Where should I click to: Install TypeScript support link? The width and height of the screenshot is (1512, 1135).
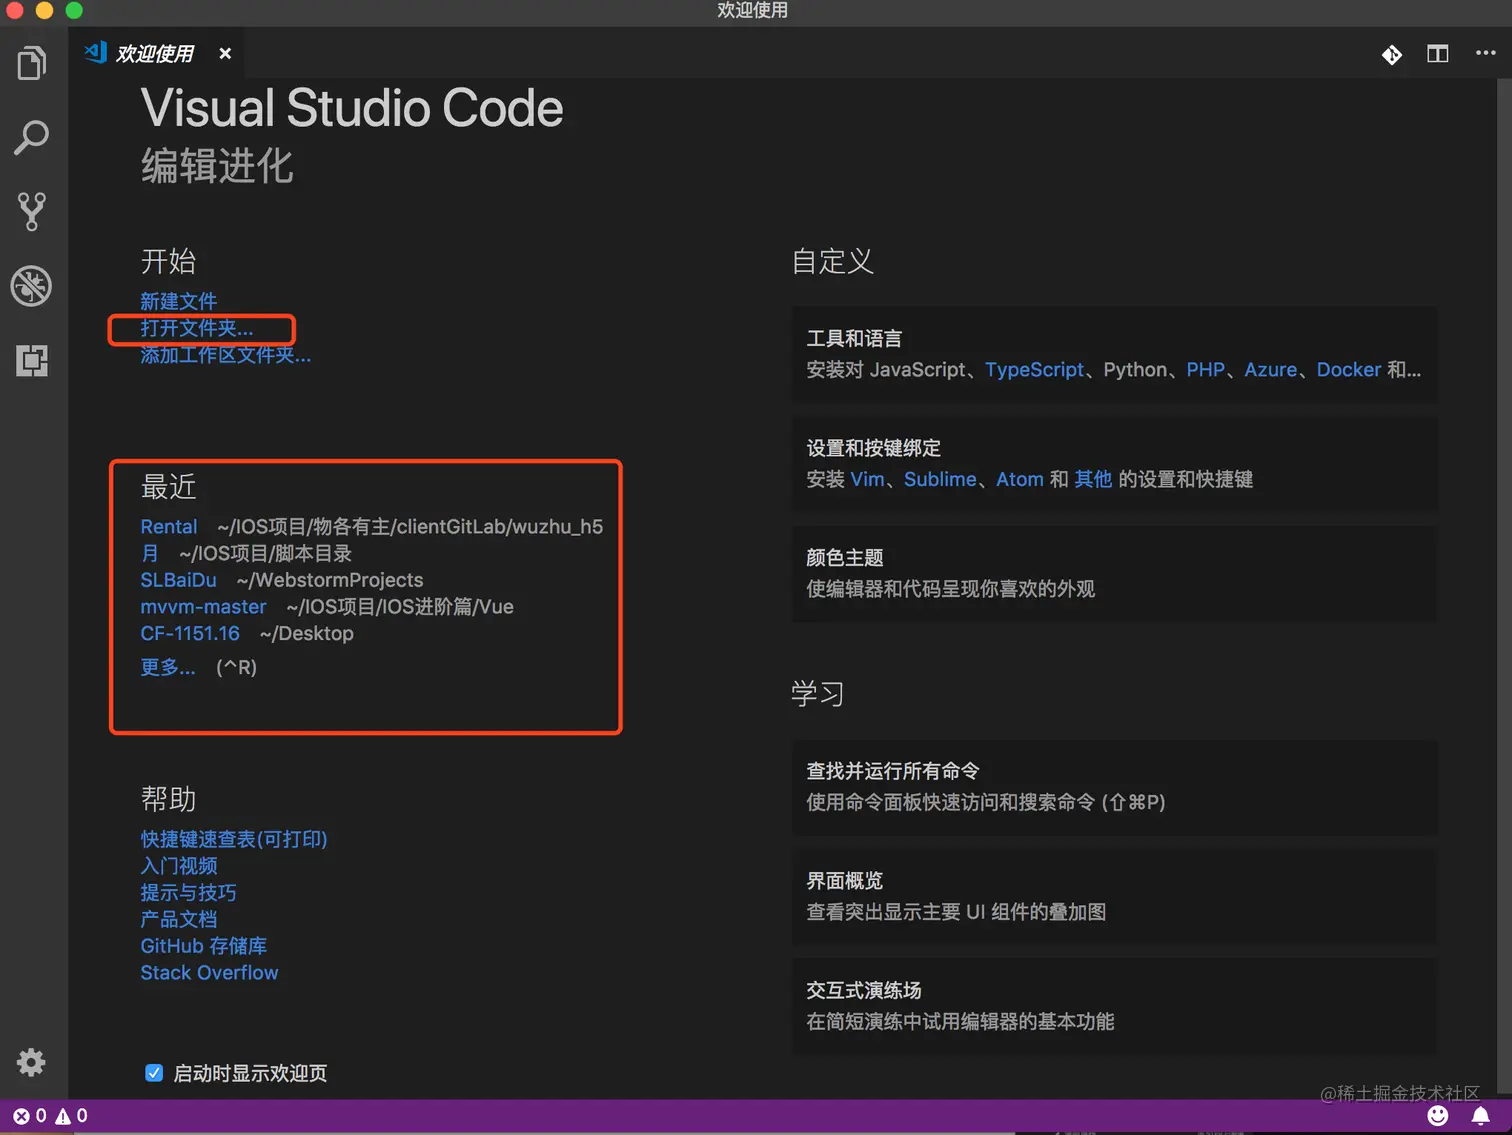click(x=1034, y=370)
